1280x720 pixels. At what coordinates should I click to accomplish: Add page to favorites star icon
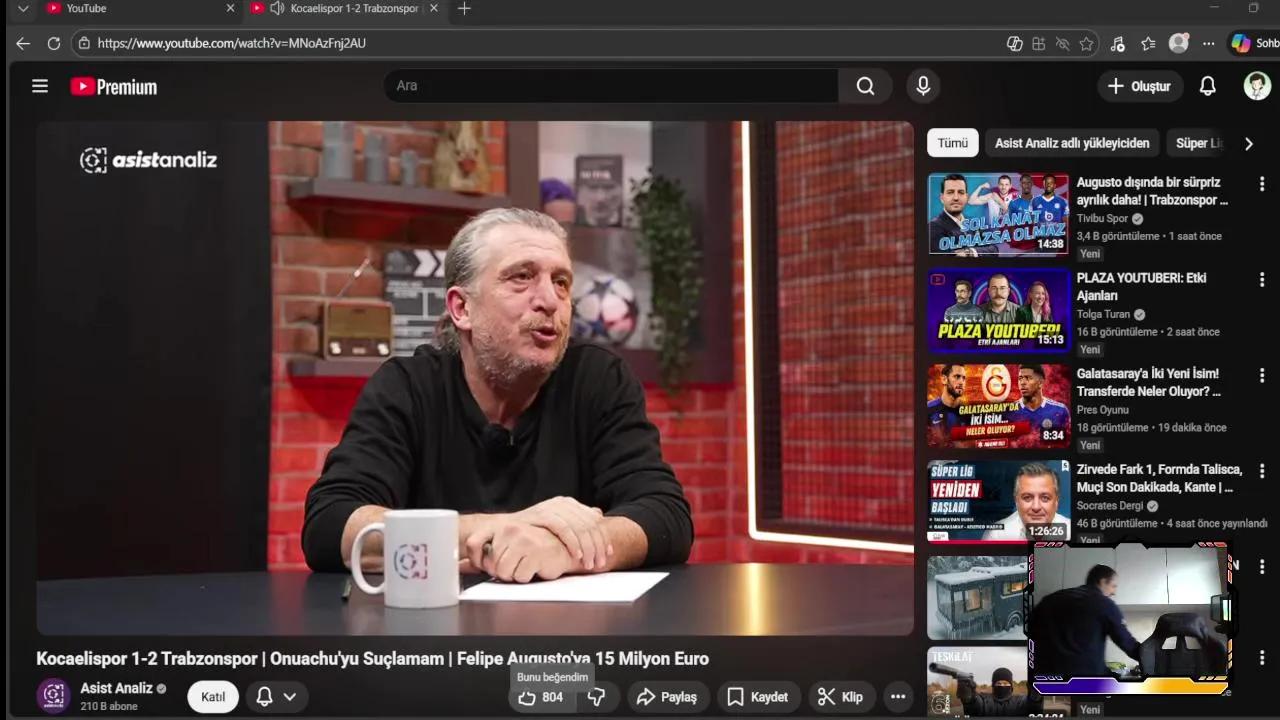click(x=1086, y=43)
